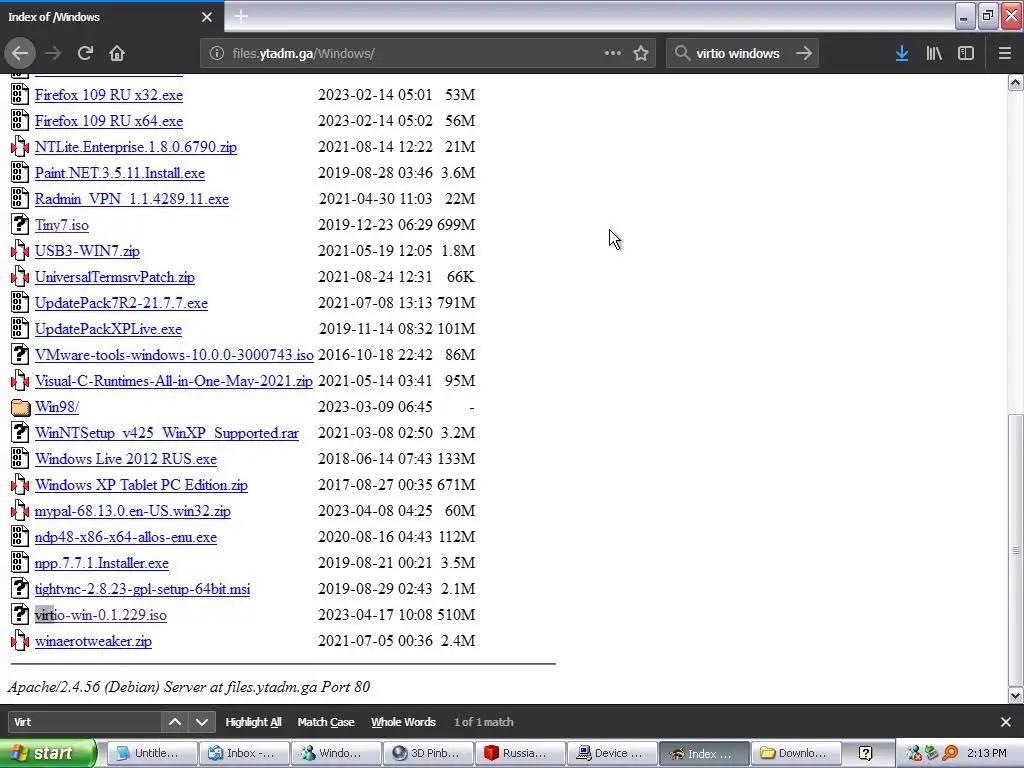Click the binary icon beside Paint.NET installer
This screenshot has width=1024, height=768.
click(x=20, y=172)
